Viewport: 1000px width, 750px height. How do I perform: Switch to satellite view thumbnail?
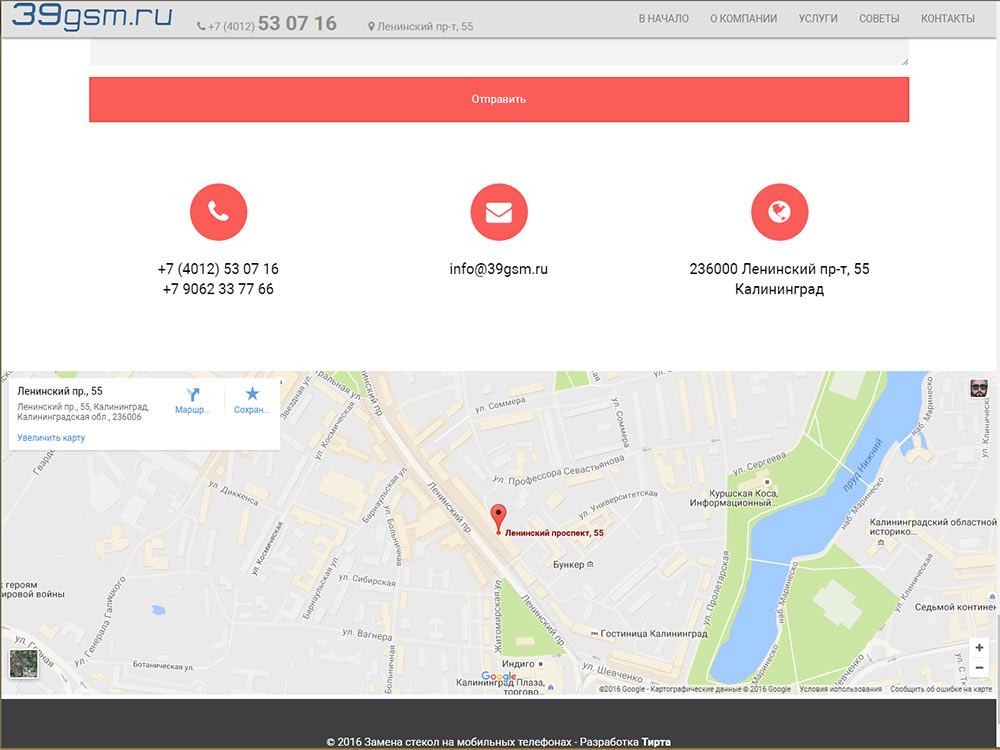click(x=24, y=663)
